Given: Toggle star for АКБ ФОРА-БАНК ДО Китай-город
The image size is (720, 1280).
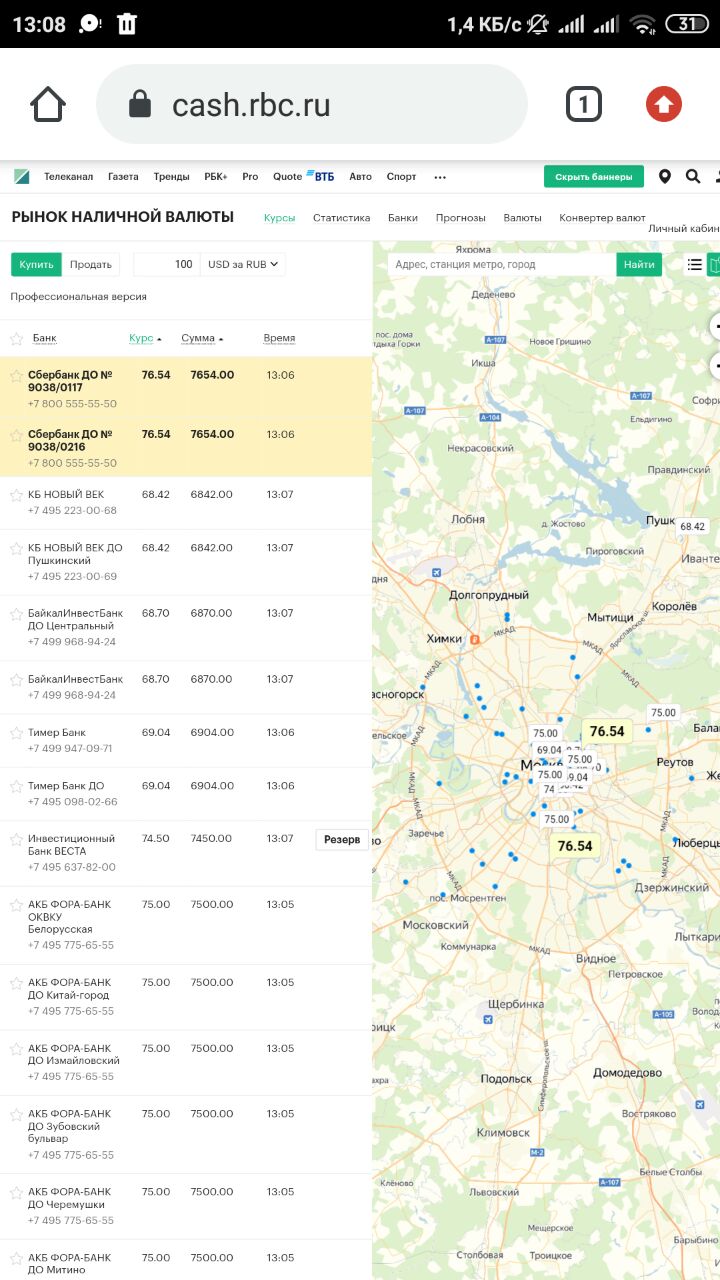Looking at the screenshot, I should (16, 983).
